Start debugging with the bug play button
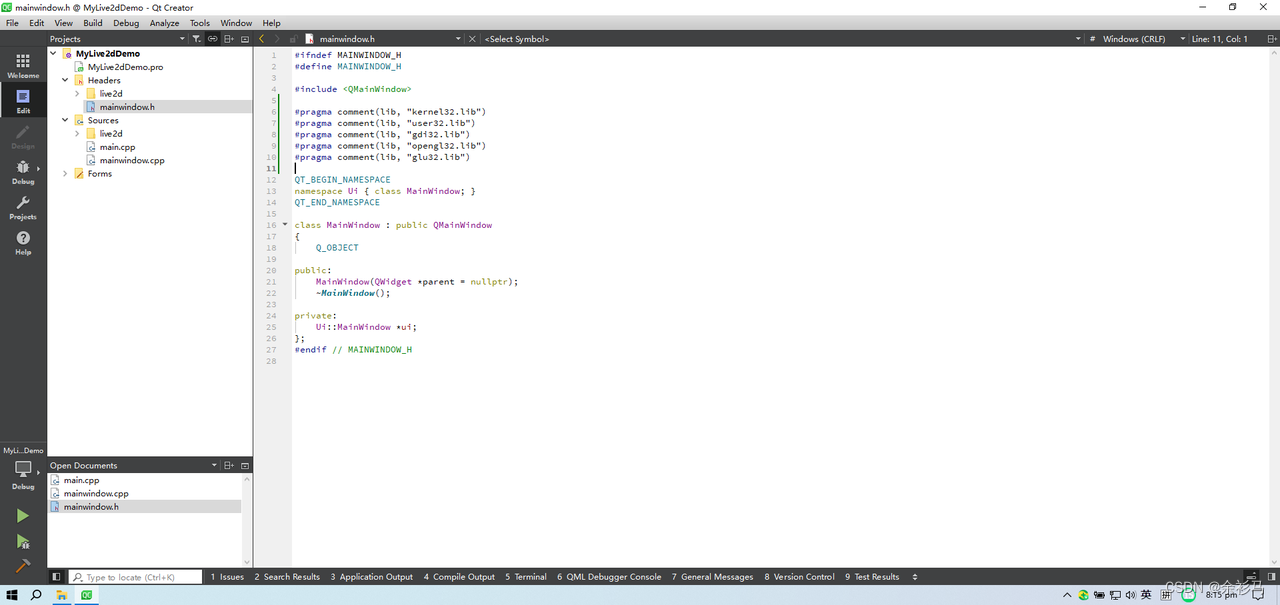Screen dimensions: 1280x605 point(23,541)
